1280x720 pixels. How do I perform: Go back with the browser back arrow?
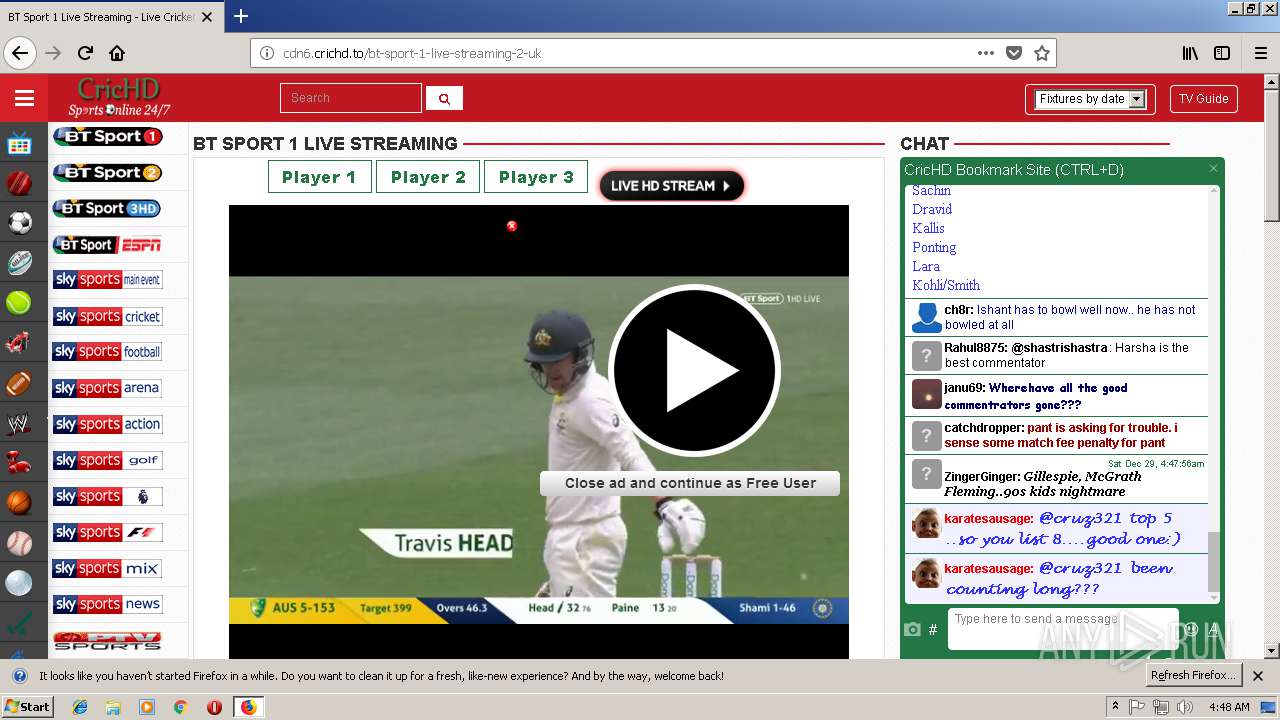tap(20, 53)
